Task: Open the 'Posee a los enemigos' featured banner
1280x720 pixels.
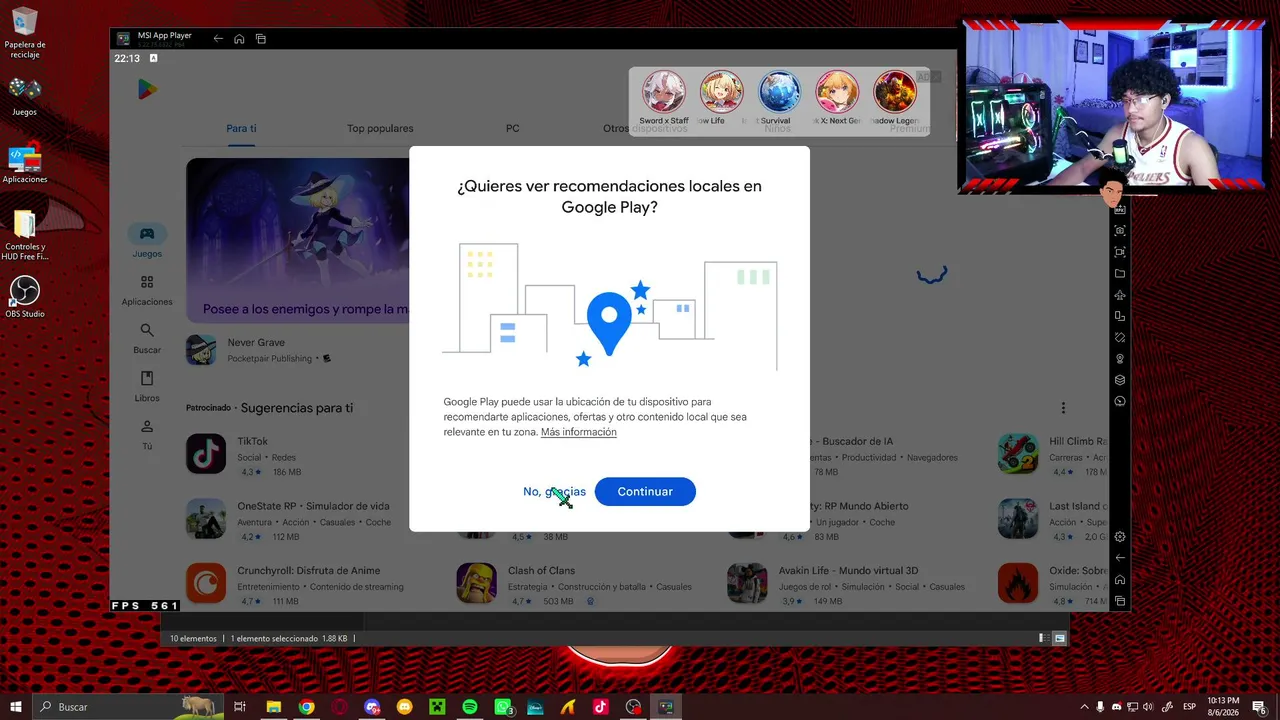Action: click(x=298, y=240)
